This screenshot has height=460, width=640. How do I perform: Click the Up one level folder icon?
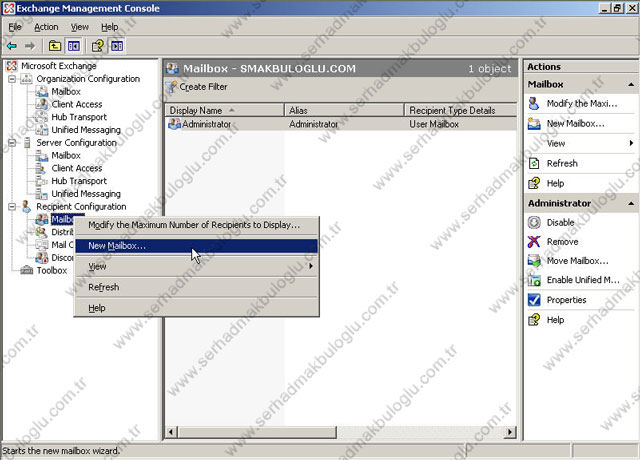55,46
